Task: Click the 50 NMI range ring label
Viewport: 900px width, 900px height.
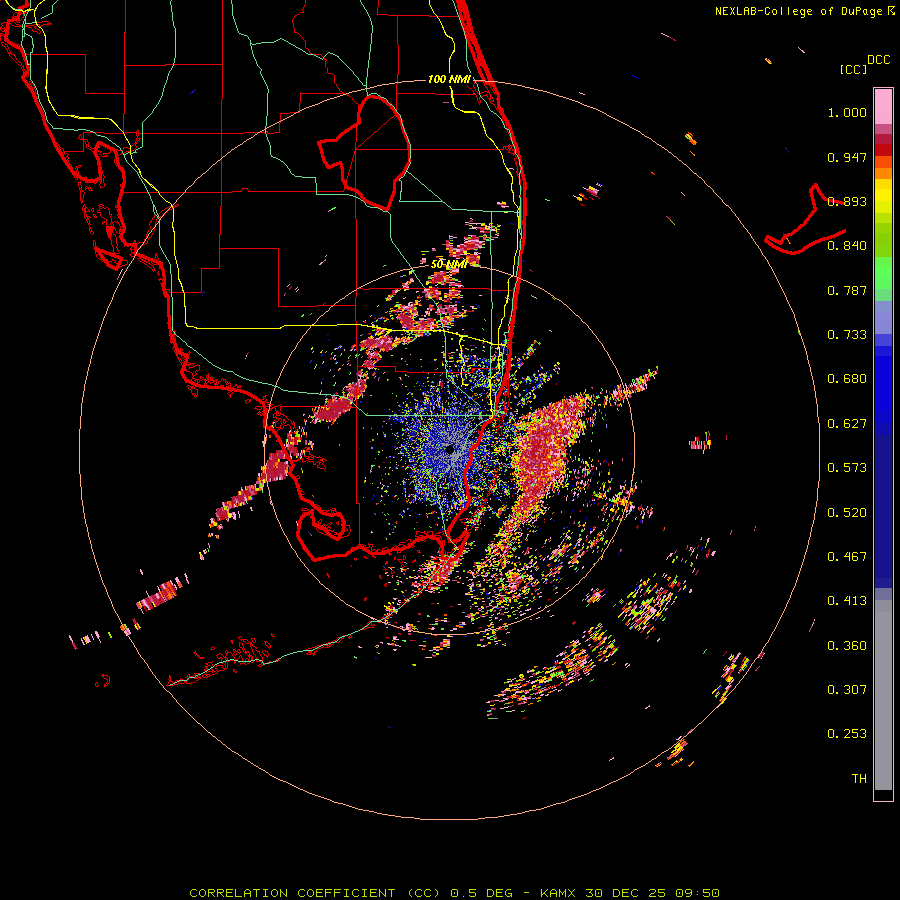Action: click(x=449, y=264)
